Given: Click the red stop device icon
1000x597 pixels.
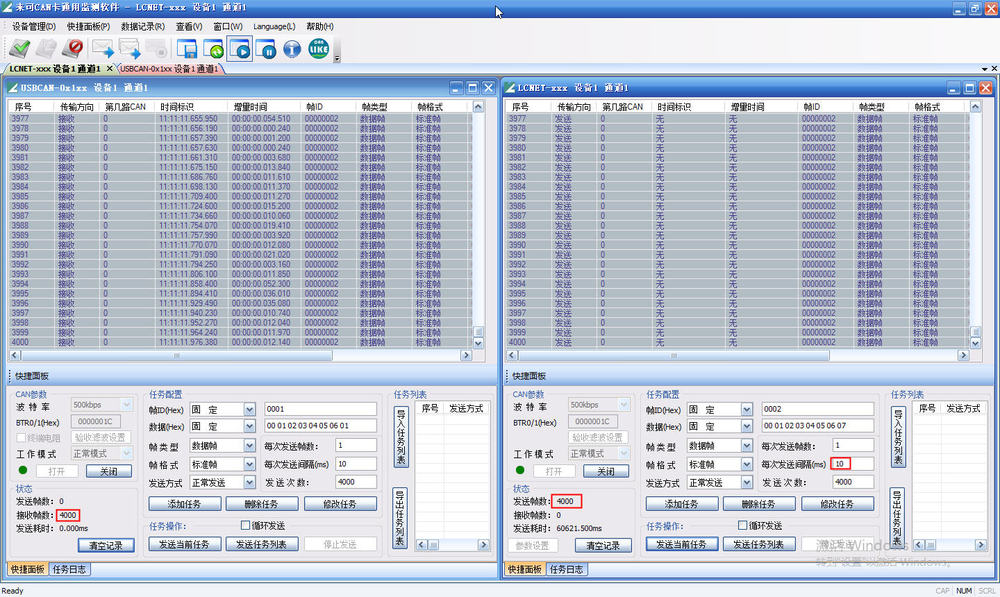Looking at the screenshot, I should point(75,47).
